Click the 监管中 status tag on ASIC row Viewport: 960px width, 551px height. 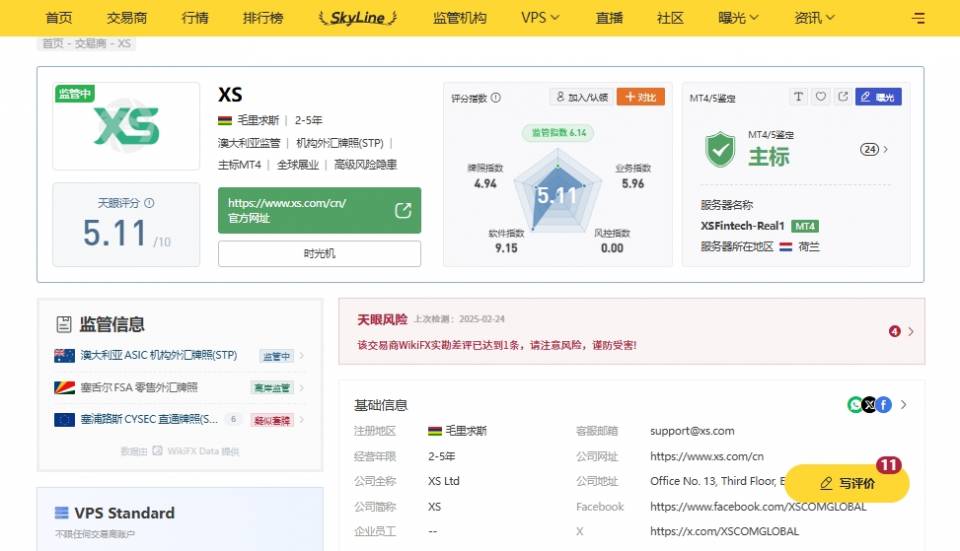point(276,356)
